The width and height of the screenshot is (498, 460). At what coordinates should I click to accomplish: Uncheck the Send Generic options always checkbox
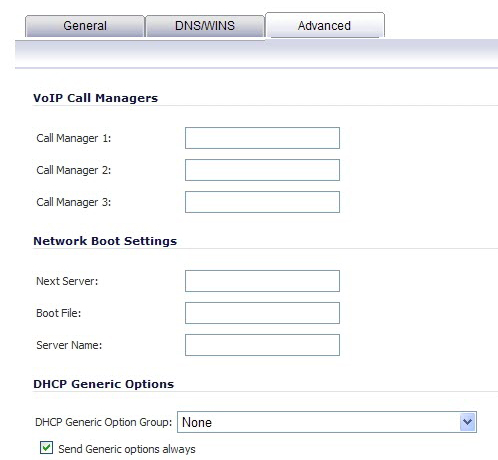[x=46, y=447]
